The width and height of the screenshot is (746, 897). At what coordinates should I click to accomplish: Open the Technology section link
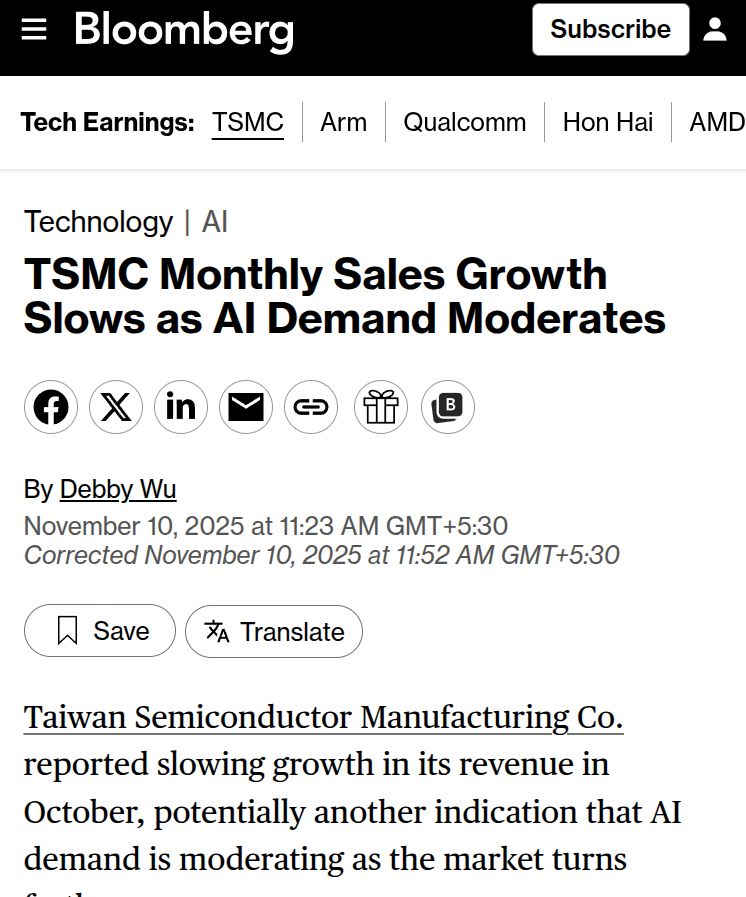point(98,222)
